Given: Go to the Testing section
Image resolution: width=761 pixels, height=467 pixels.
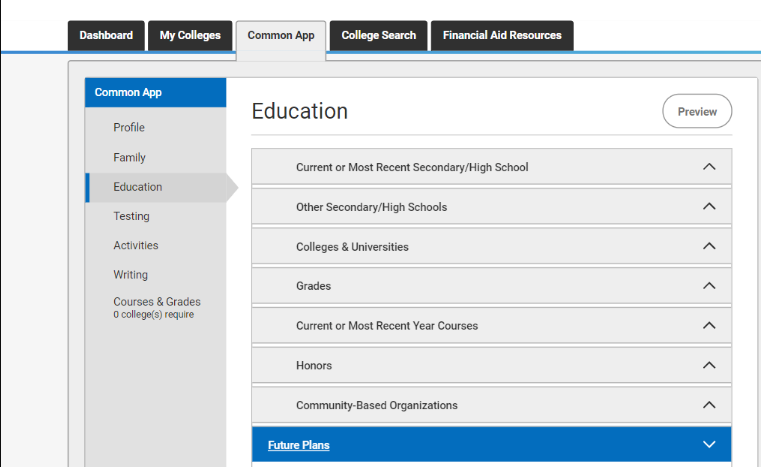Looking at the screenshot, I should (132, 216).
